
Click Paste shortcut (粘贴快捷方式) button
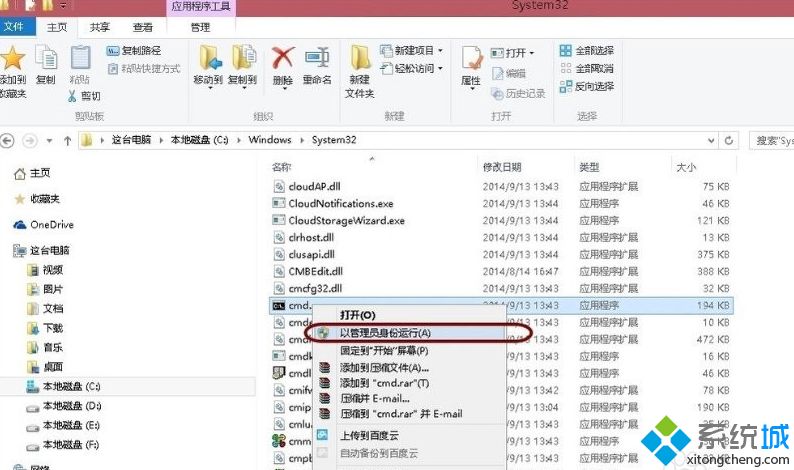pos(144,68)
